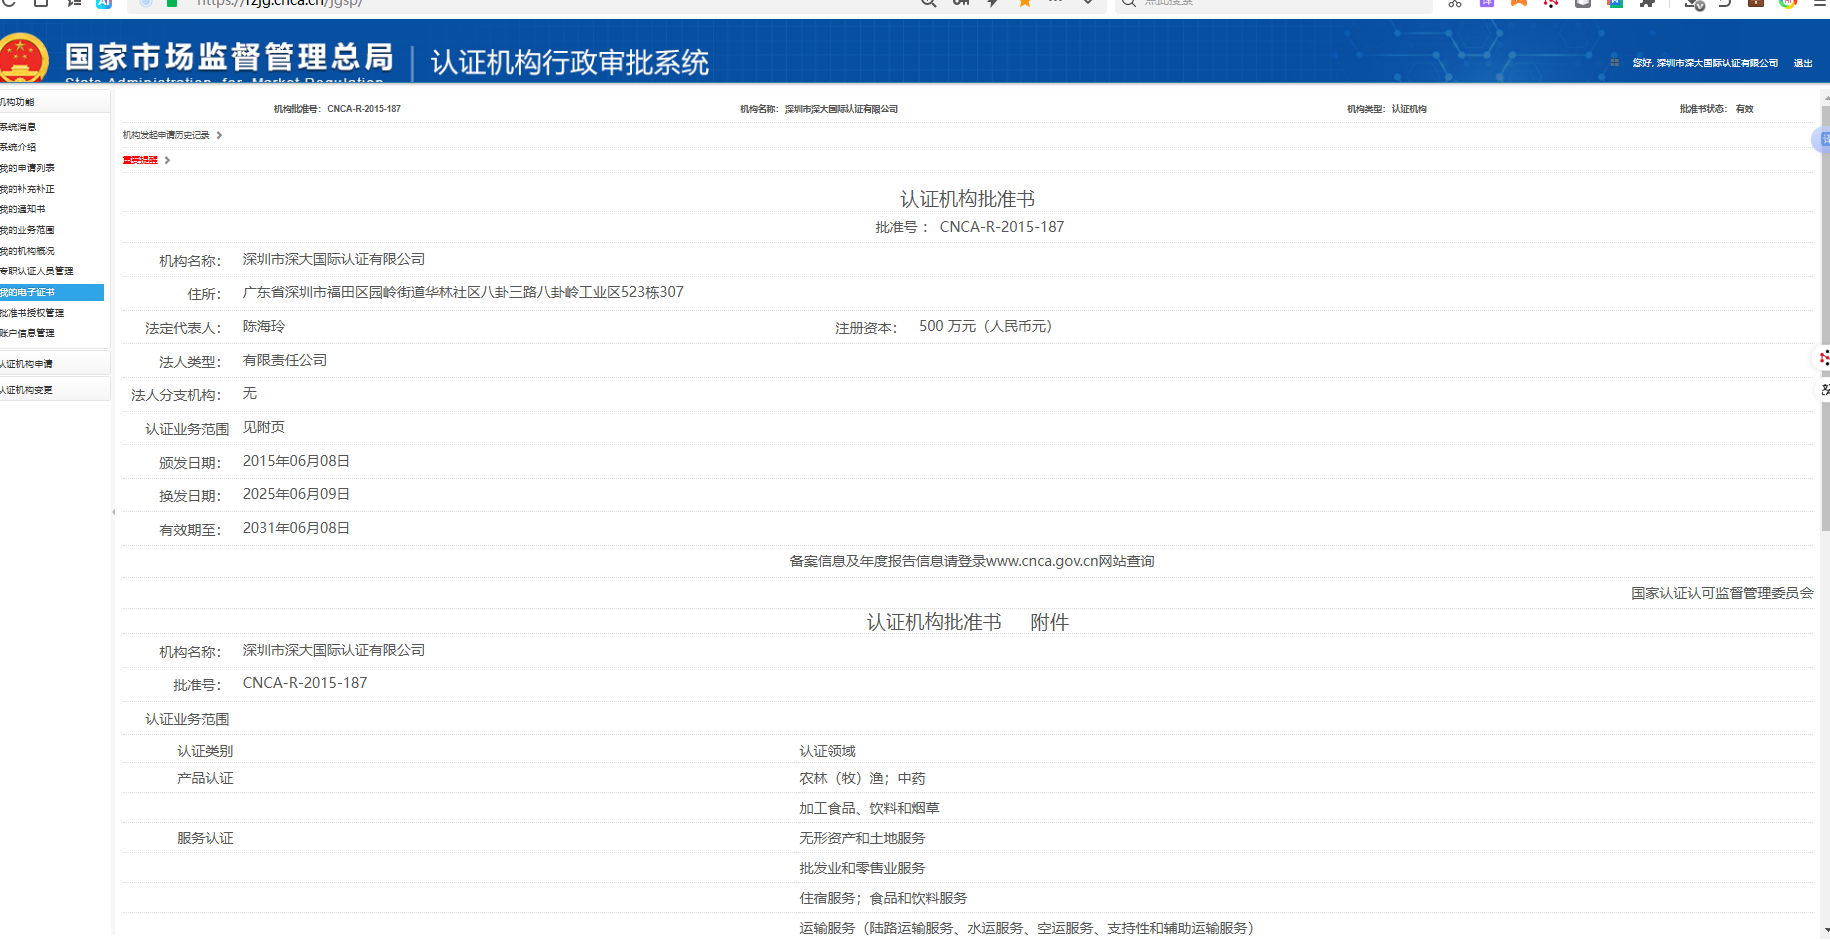Click the expiry date 2031年06月08日
This screenshot has height=941, width=1830.
click(296, 528)
